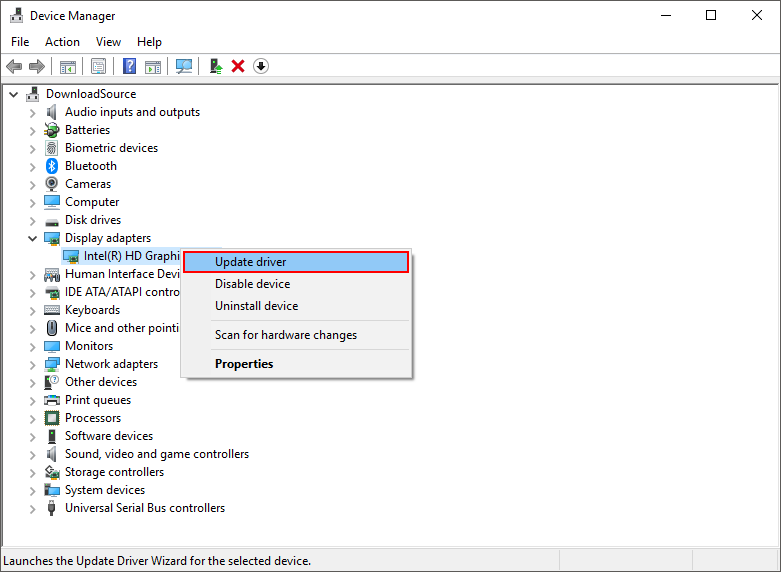
Task: Click the Keyboards icon
Action: point(52,310)
